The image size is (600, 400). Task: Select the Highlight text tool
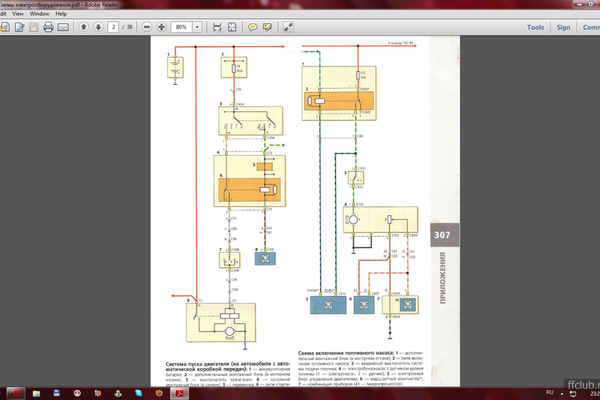click(267, 27)
